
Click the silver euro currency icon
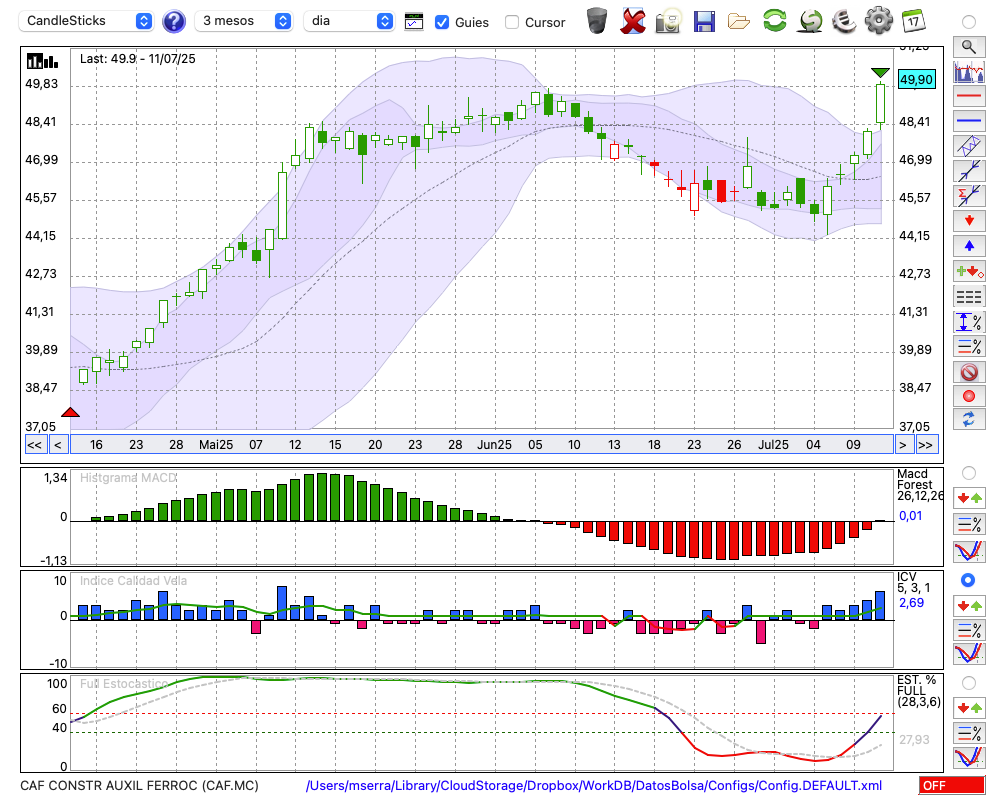(844, 21)
